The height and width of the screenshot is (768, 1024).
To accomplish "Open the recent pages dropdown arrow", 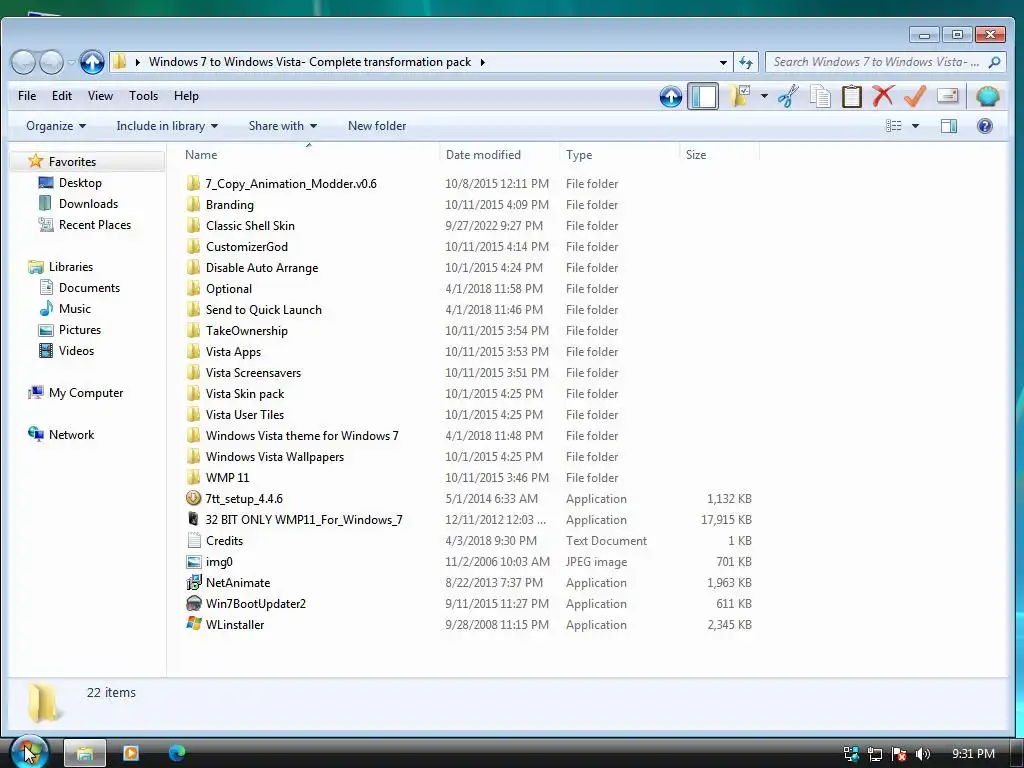I will tap(71, 63).
